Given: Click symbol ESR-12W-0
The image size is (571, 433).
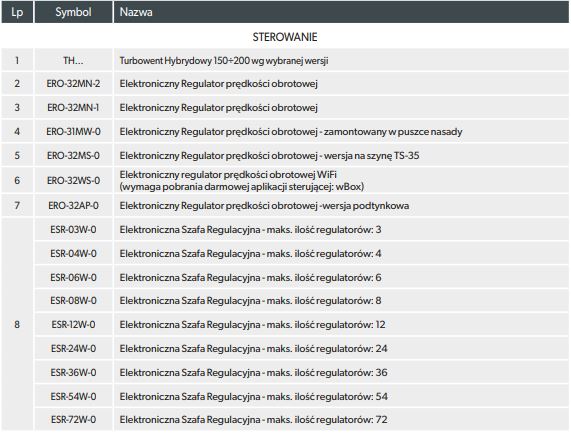Looking at the screenshot, I should coord(73,324).
